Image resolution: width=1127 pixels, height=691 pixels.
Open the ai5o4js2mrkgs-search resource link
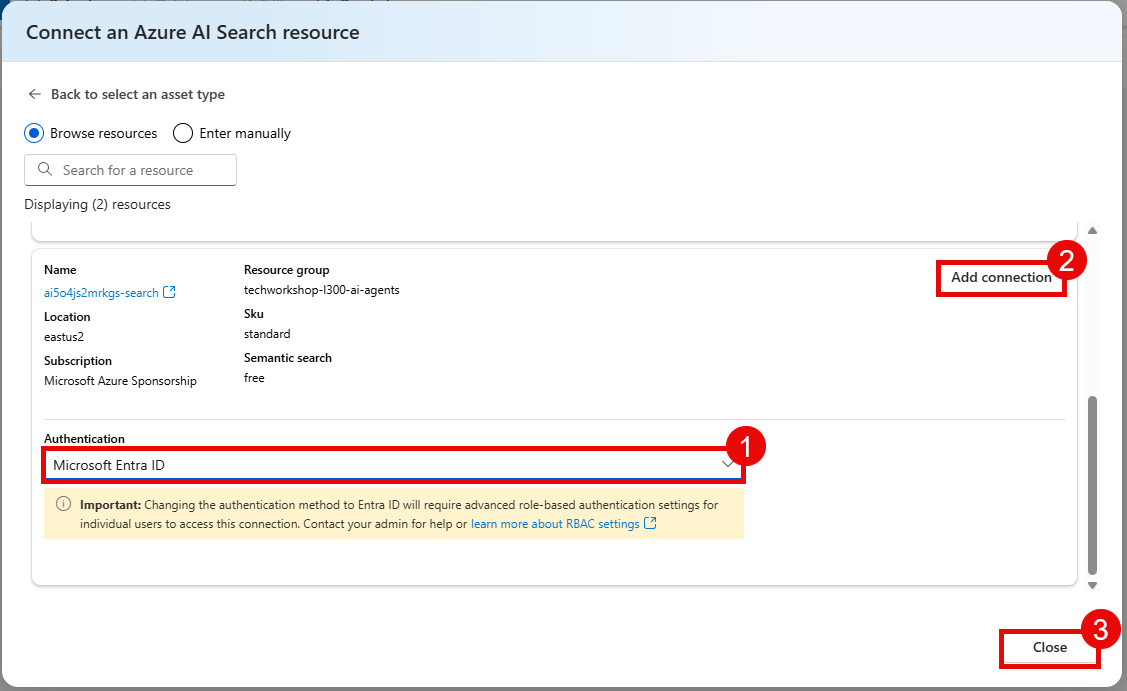(x=103, y=292)
